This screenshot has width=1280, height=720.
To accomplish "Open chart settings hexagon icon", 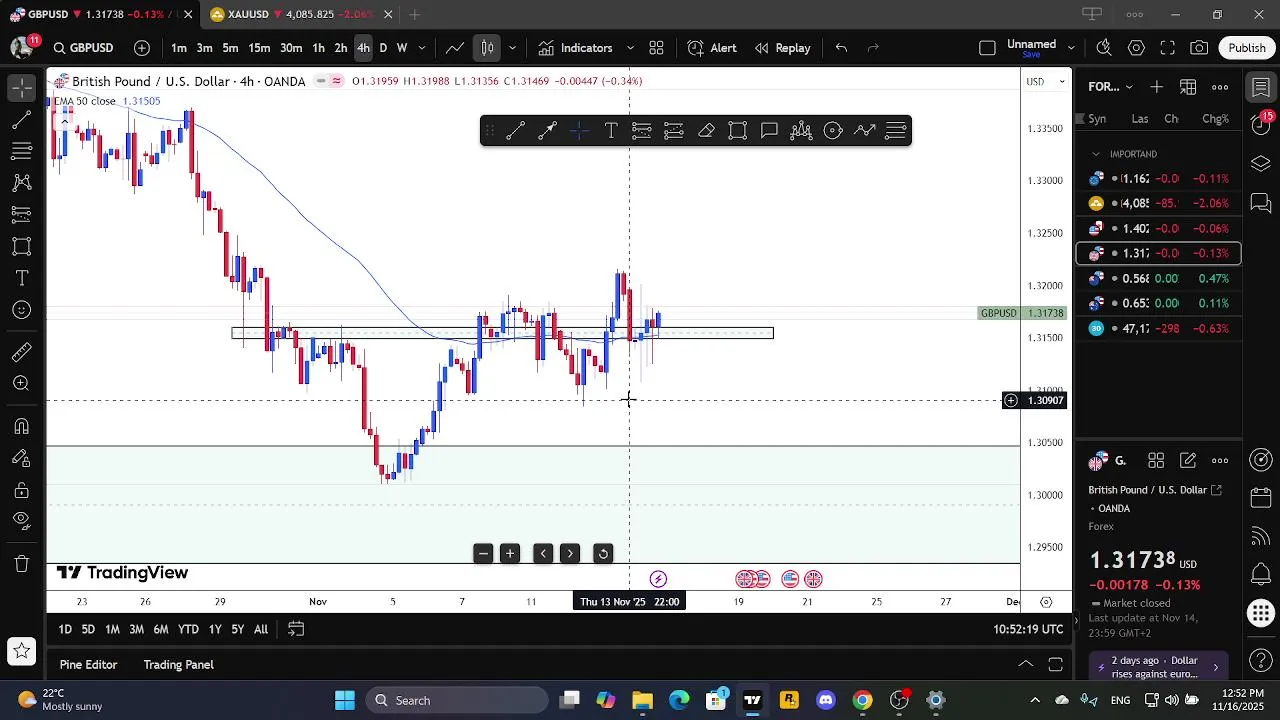I will (x=1136, y=48).
